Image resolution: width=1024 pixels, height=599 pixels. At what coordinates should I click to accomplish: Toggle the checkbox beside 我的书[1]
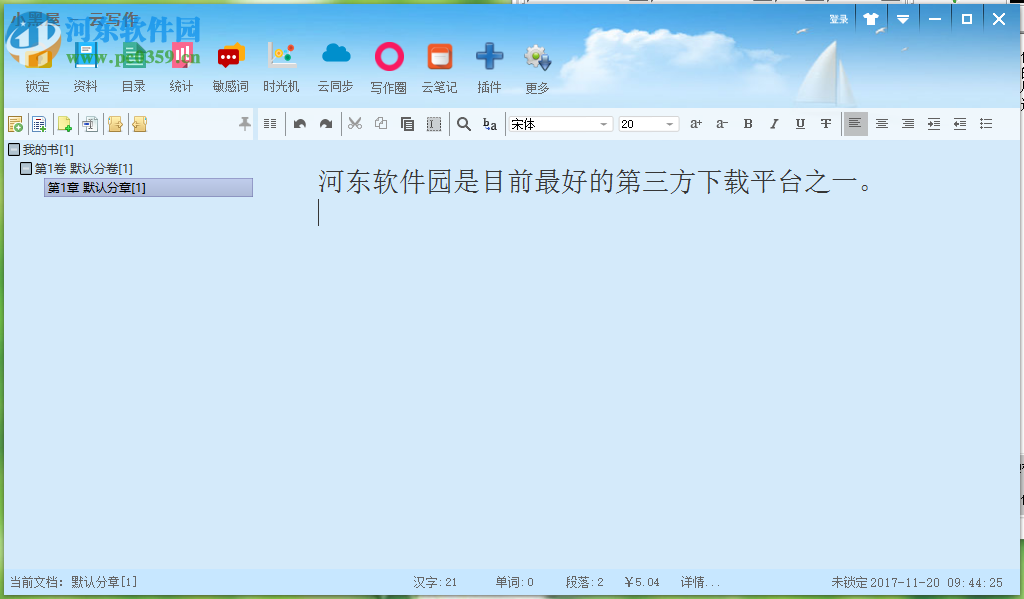[14, 148]
